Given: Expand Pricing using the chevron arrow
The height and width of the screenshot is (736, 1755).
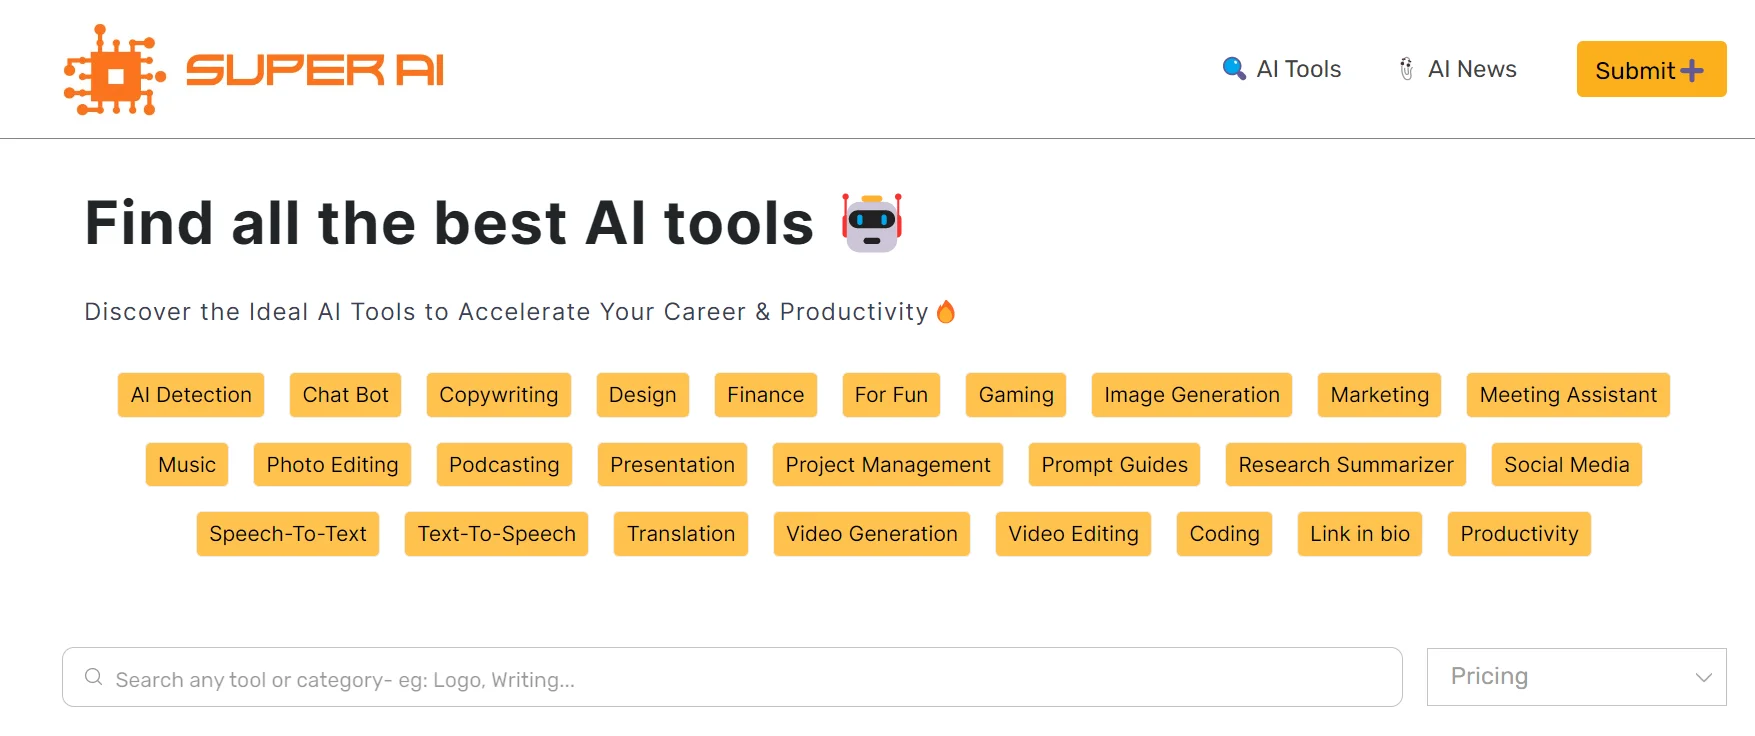Looking at the screenshot, I should coord(1704,677).
